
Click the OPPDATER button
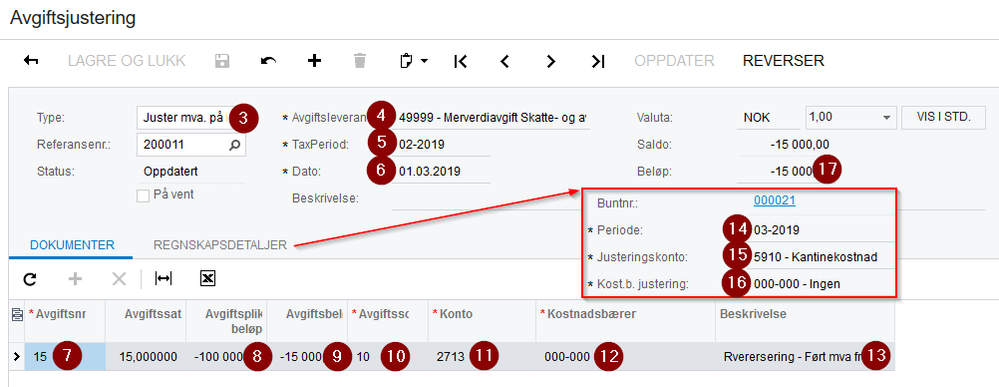click(674, 61)
